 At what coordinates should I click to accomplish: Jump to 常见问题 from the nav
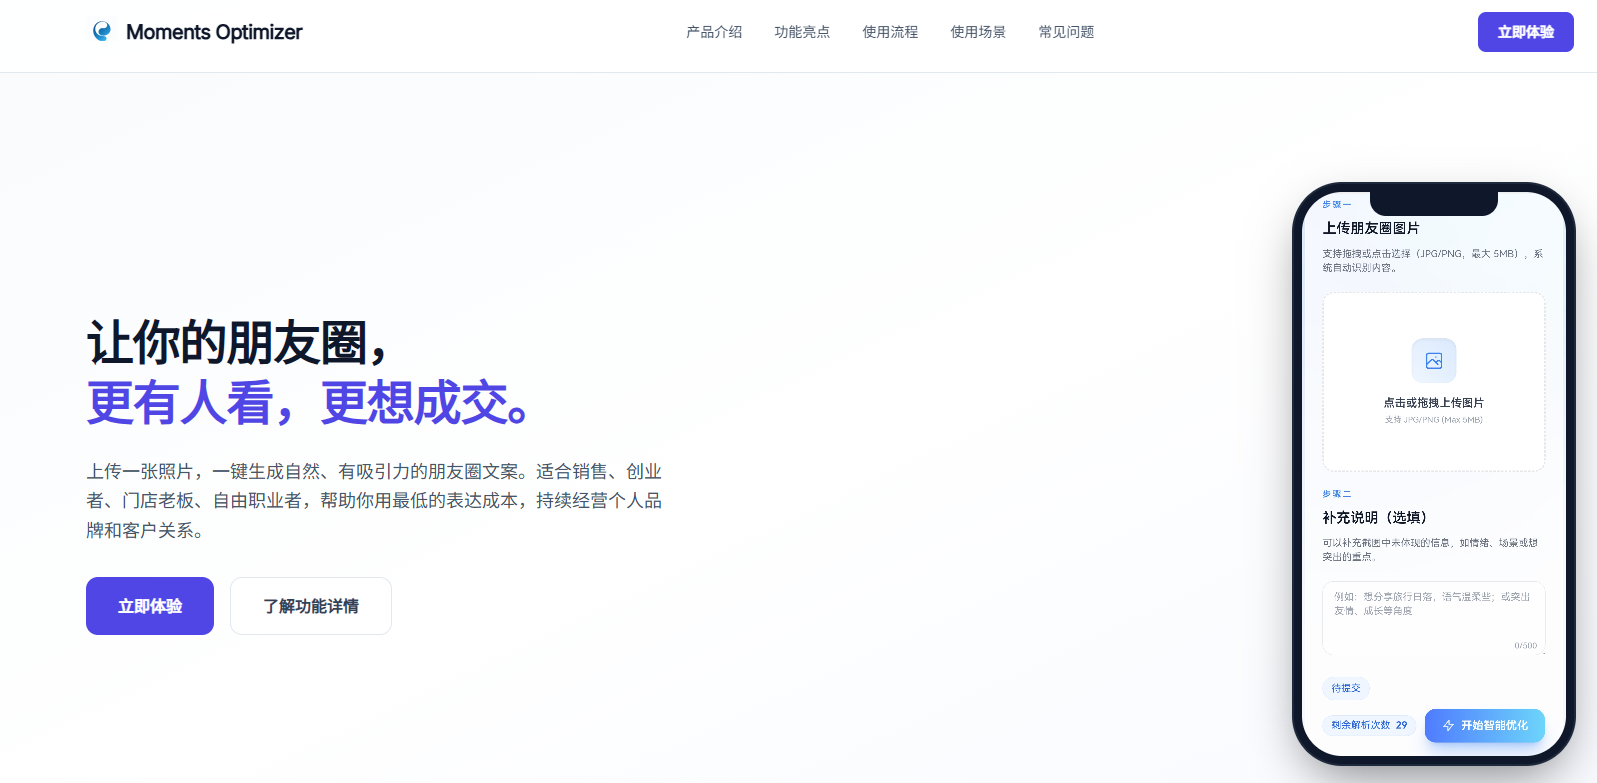click(1066, 32)
